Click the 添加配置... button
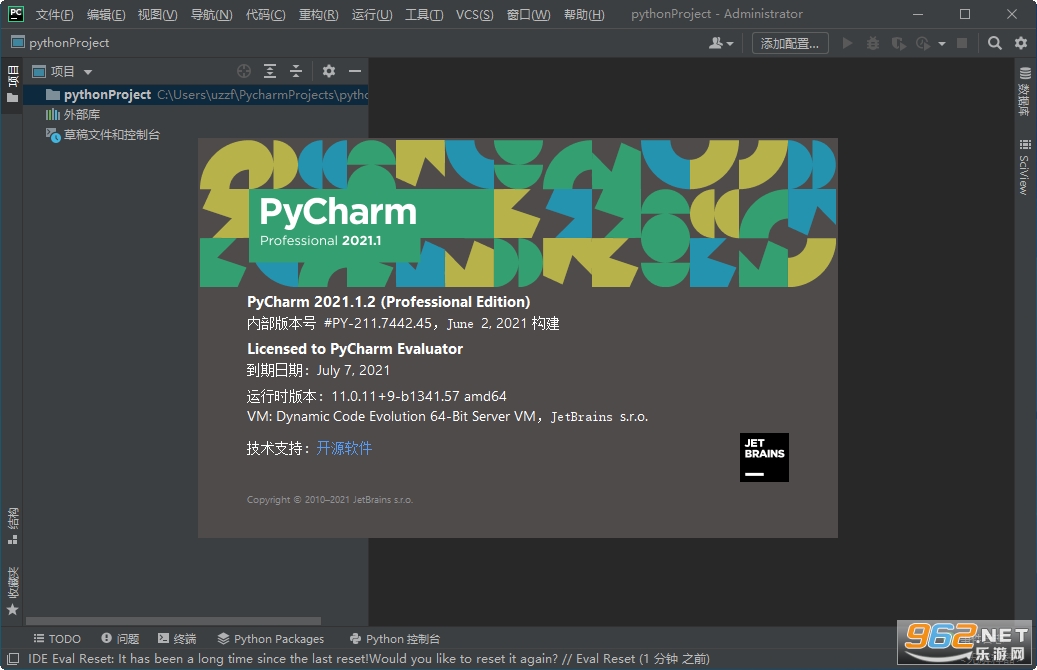 pyautogui.click(x=790, y=43)
